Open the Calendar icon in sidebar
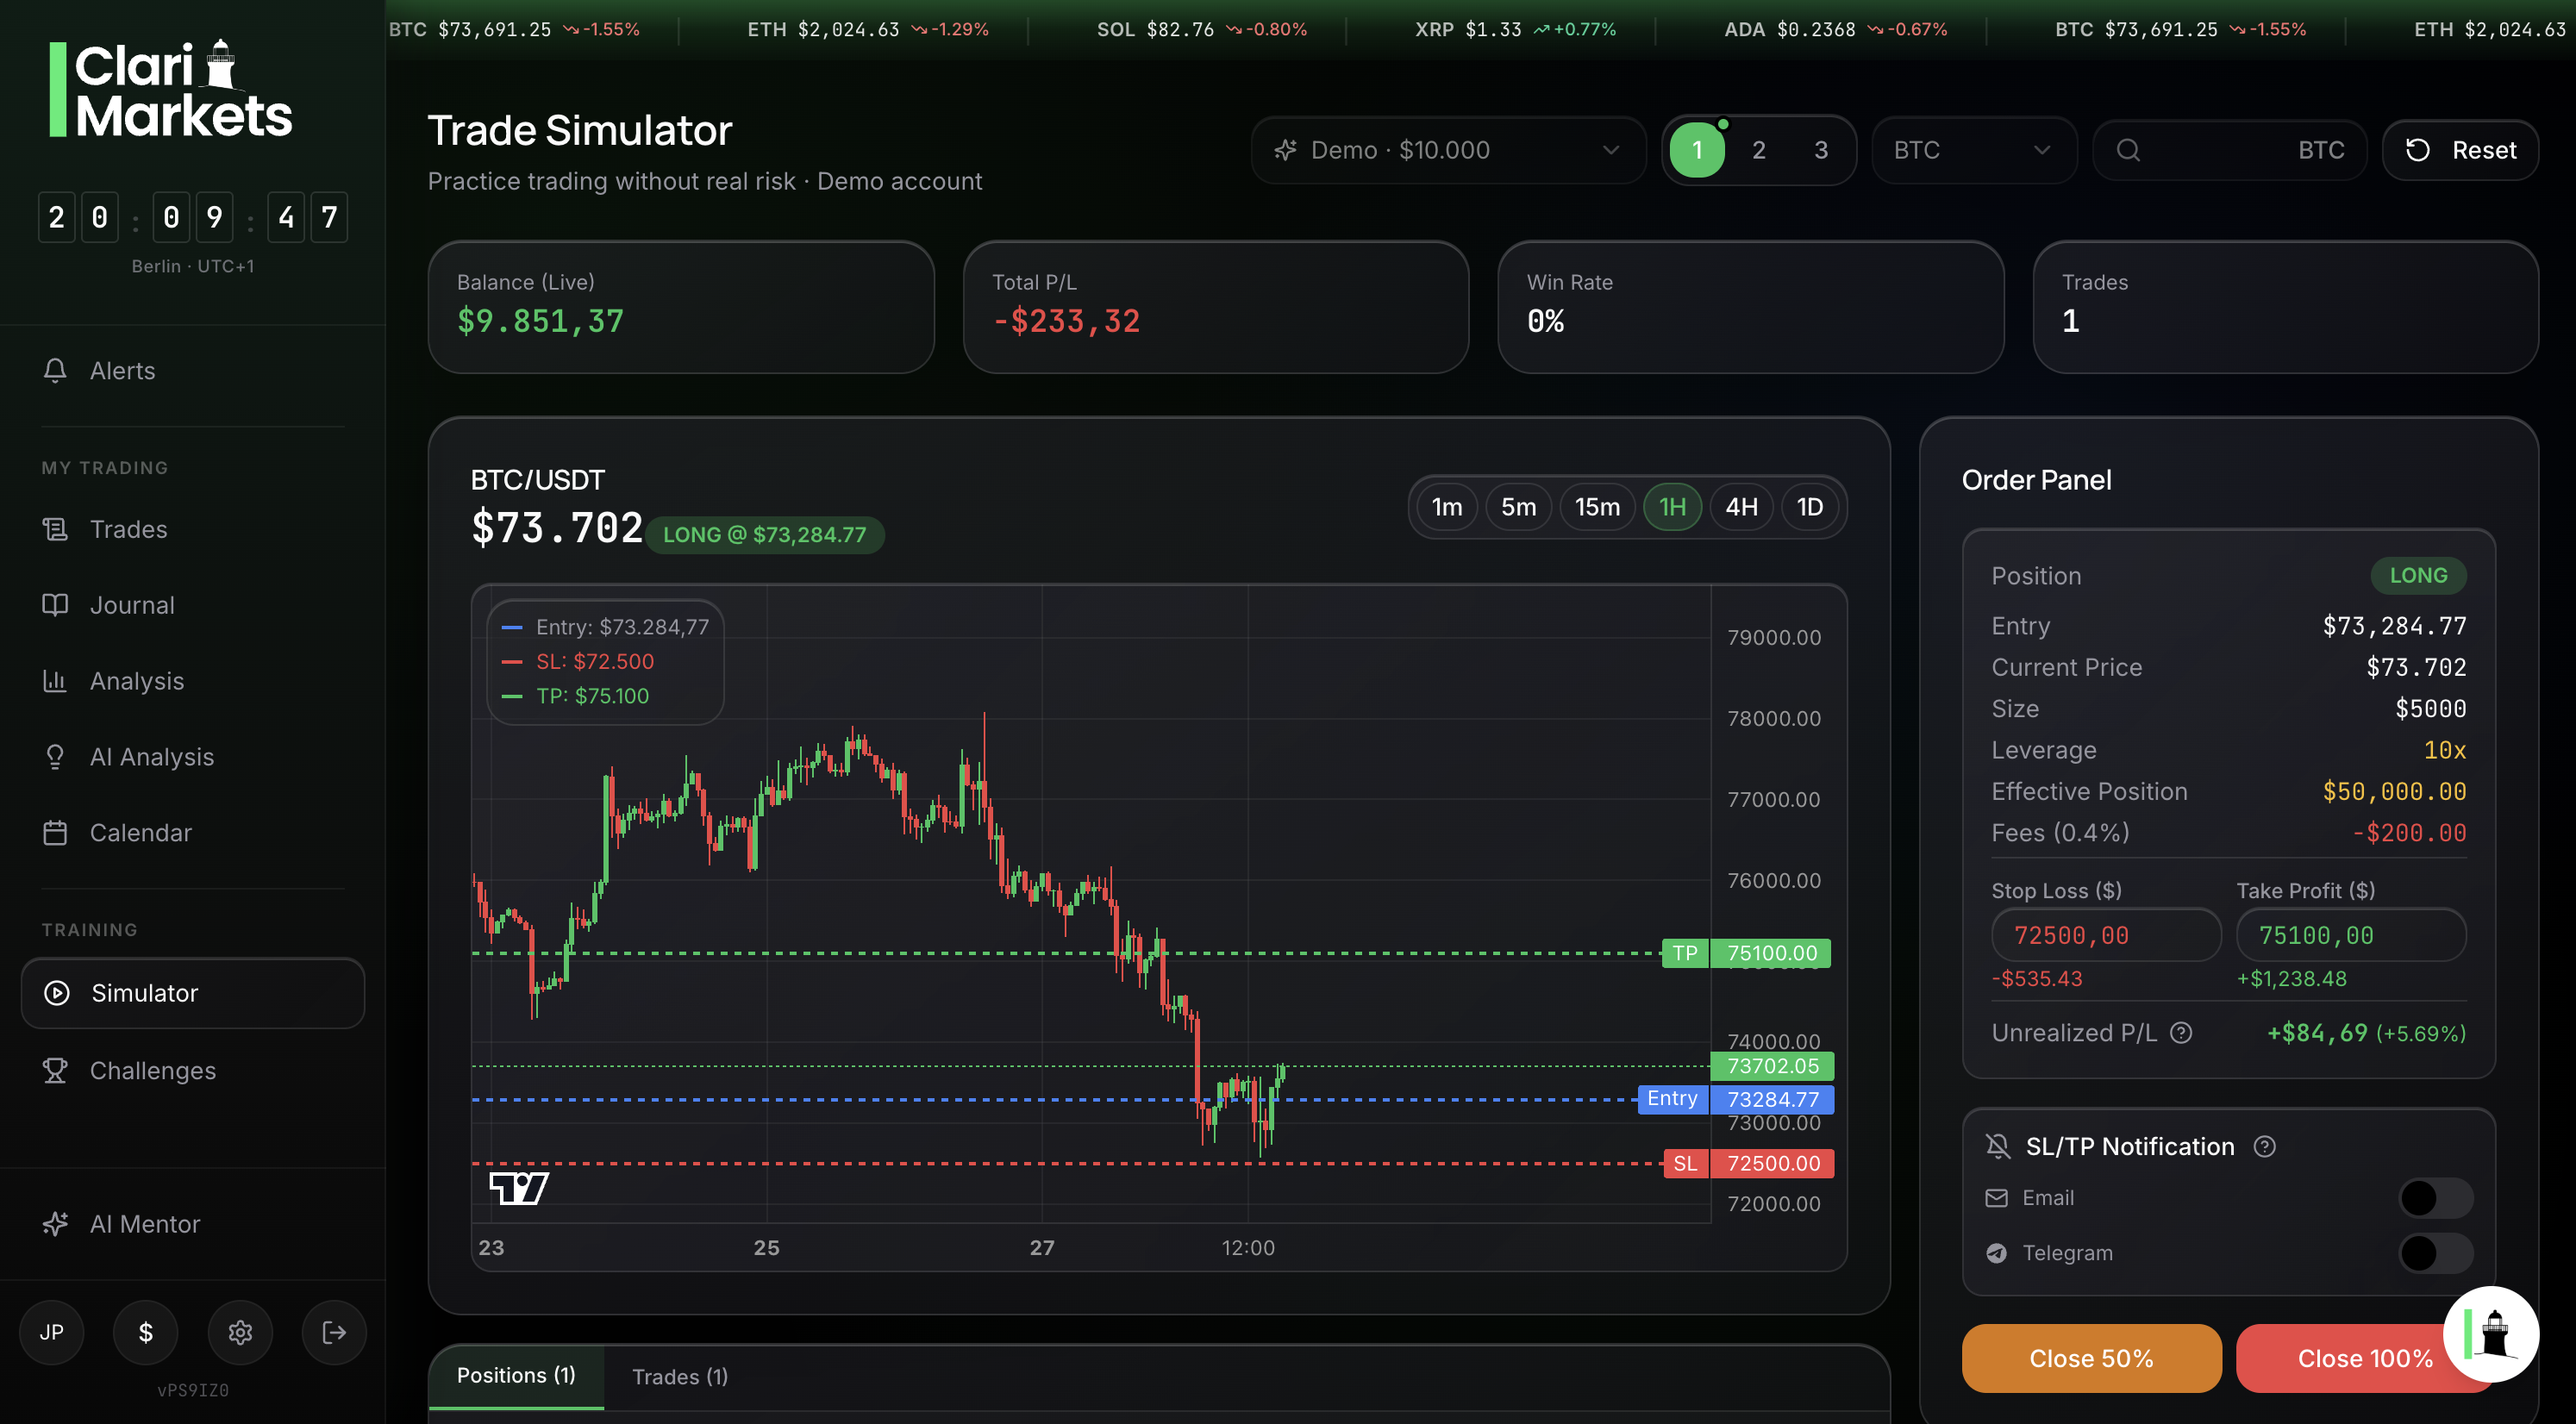Image resolution: width=2576 pixels, height=1424 pixels. point(55,833)
